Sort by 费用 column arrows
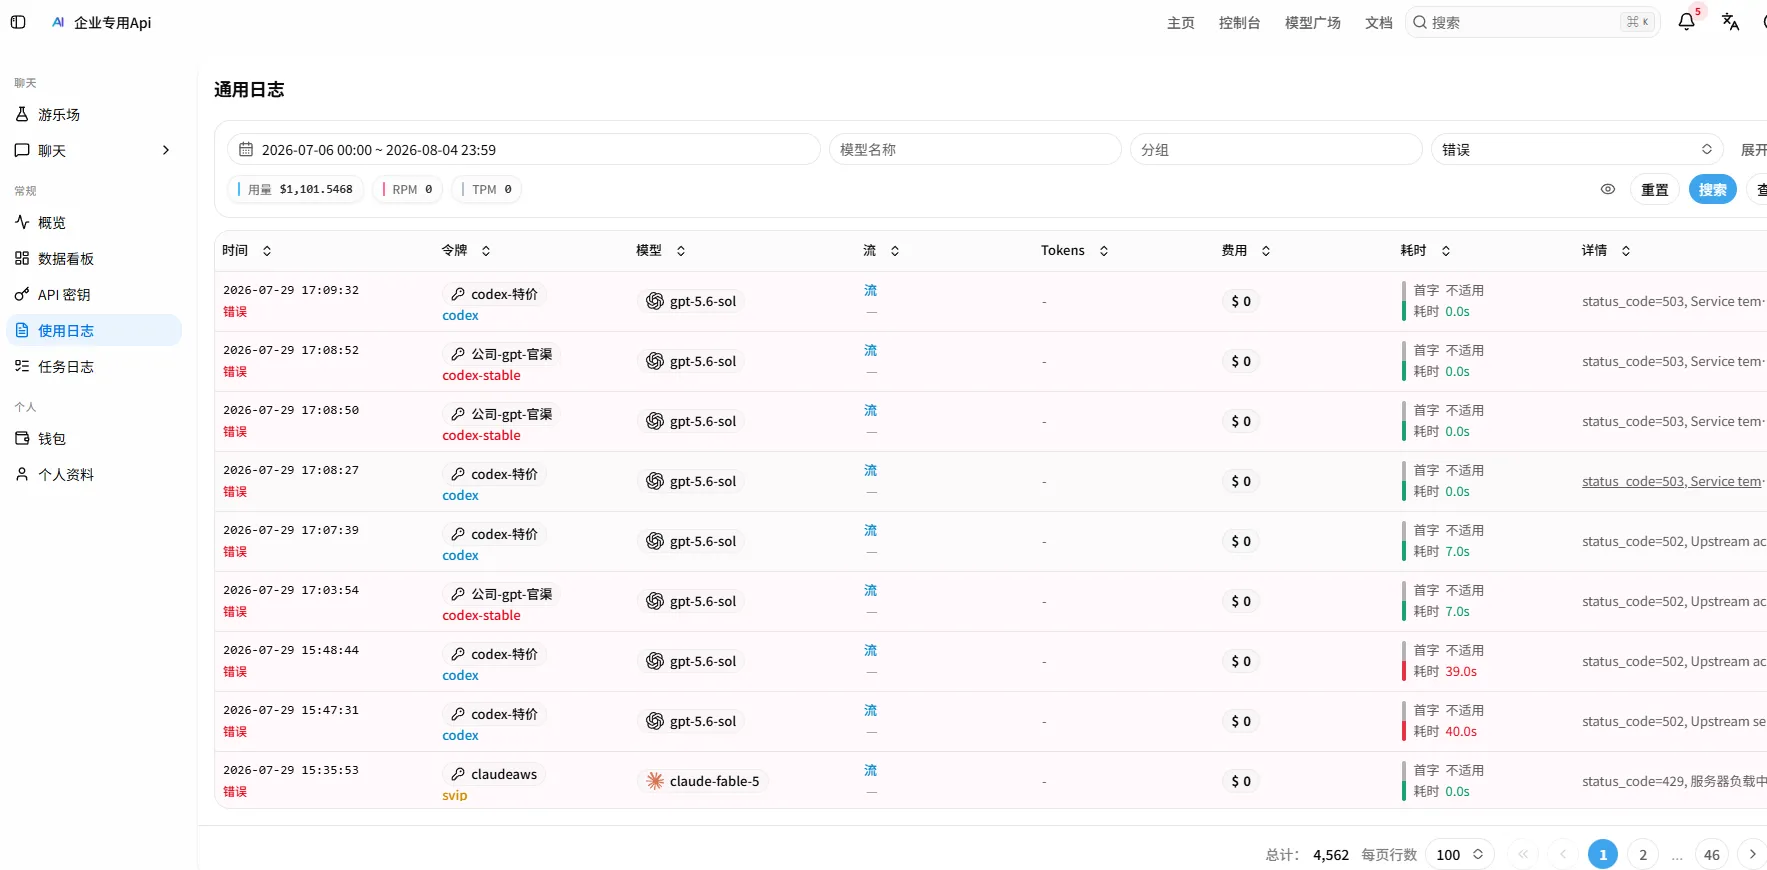 click(1266, 251)
